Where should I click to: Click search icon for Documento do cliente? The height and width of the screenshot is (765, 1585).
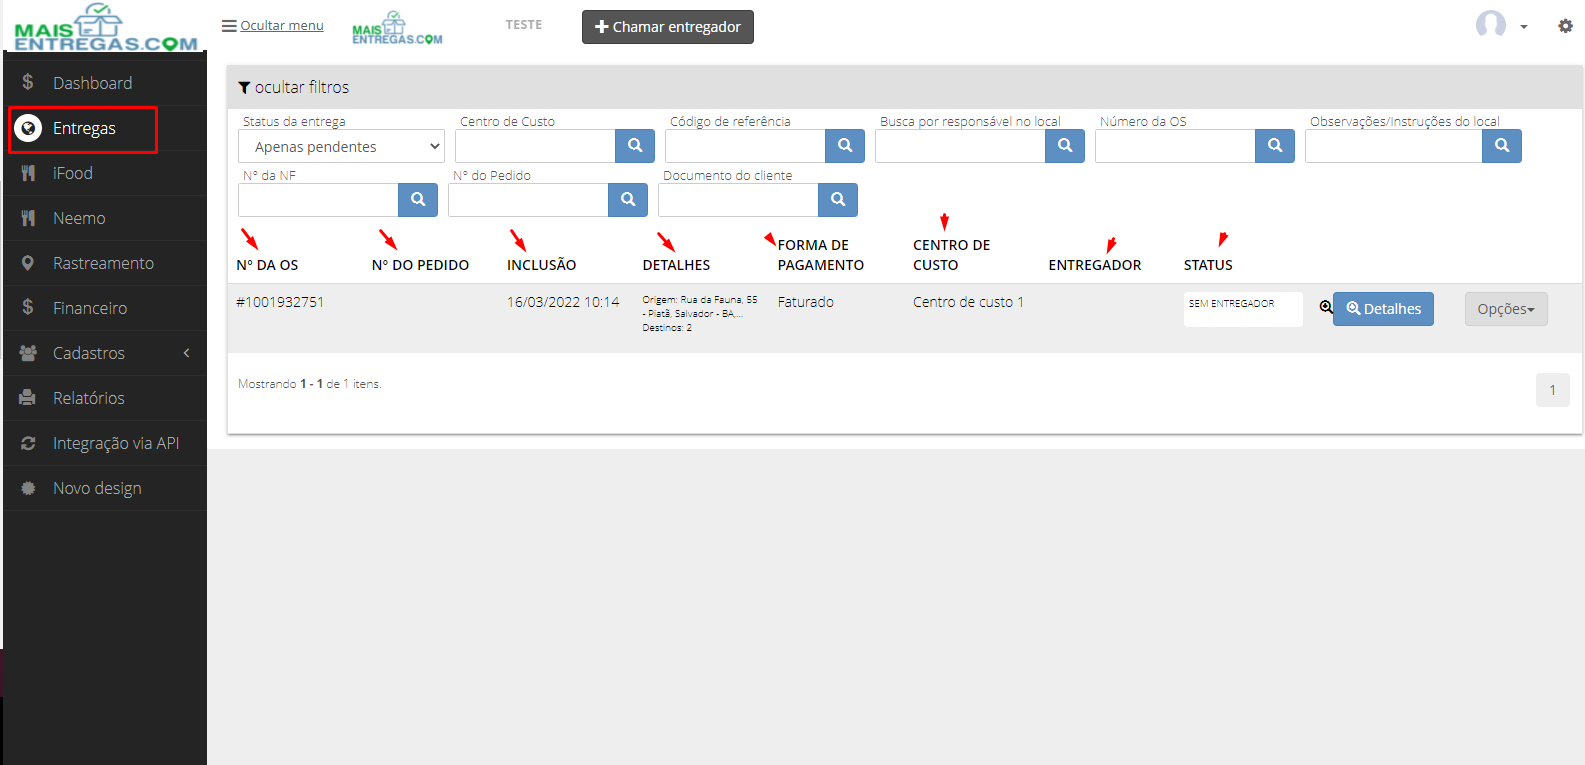coord(838,200)
